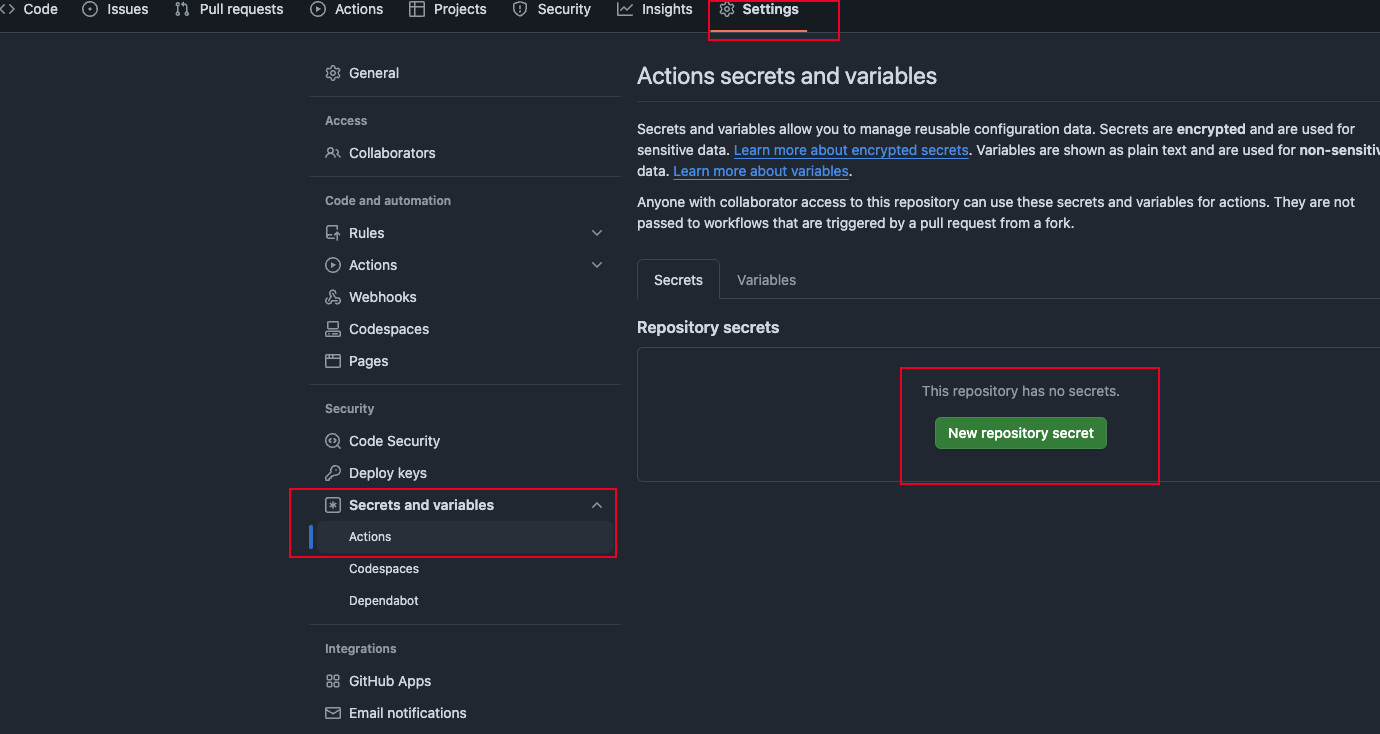The width and height of the screenshot is (1380, 734).
Task: Click the Webhooks icon
Action: point(333,297)
